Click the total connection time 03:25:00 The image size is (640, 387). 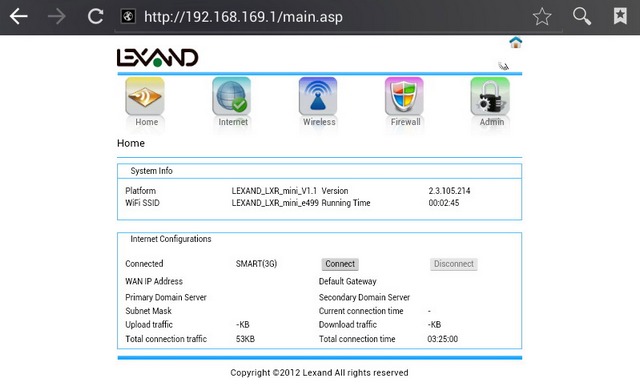click(x=443, y=339)
